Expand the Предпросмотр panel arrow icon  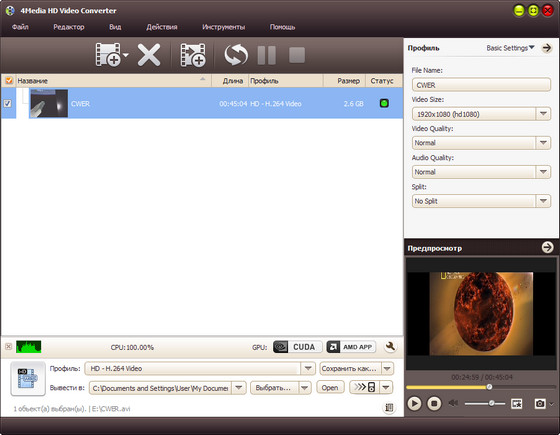pyautogui.click(x=547, y=247)
